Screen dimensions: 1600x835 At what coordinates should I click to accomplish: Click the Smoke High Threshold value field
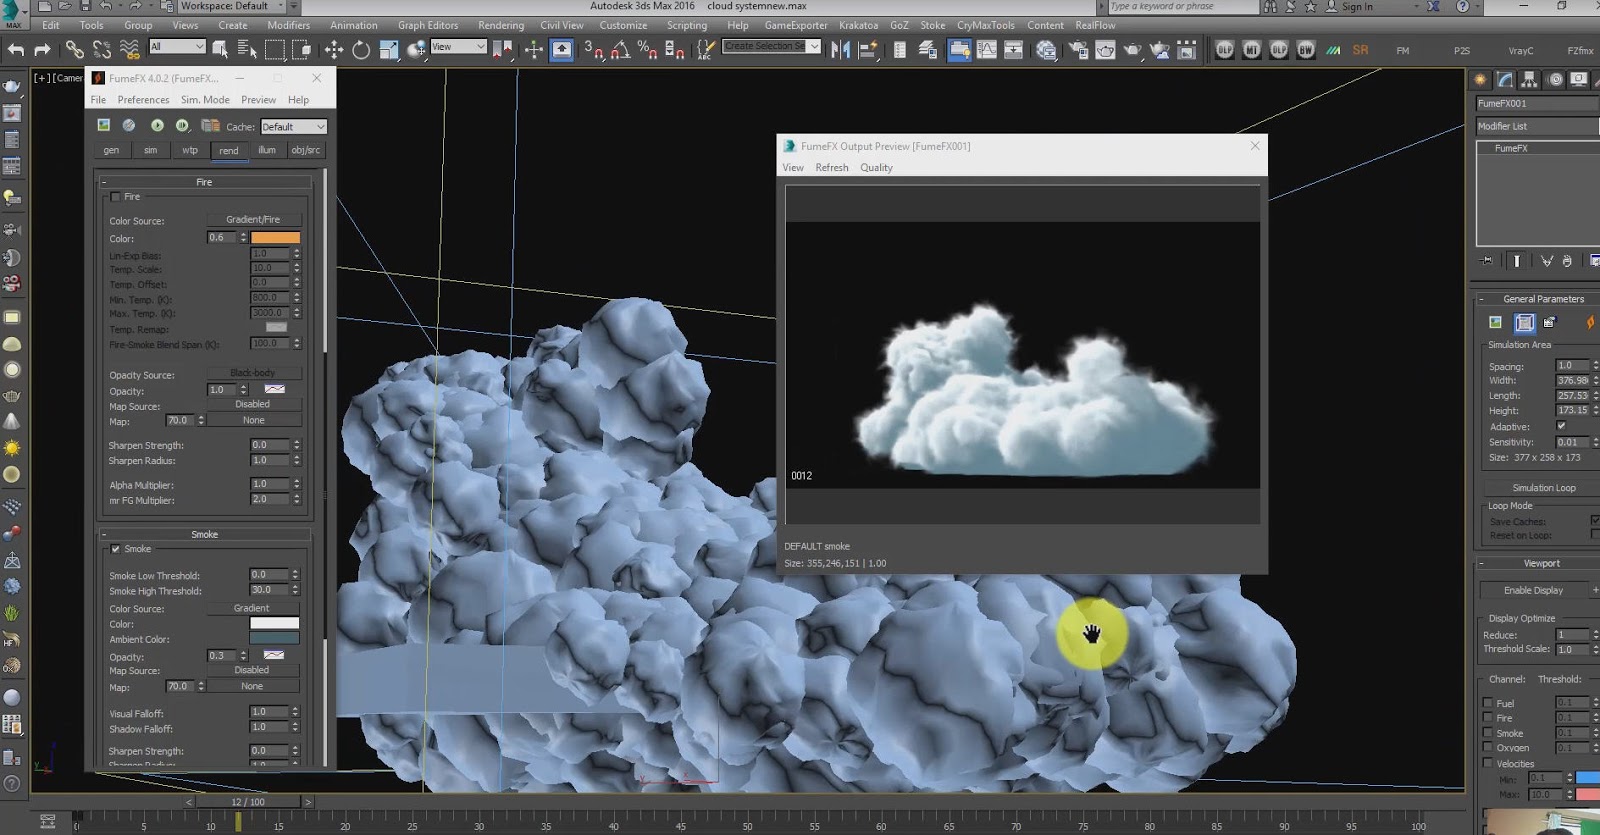pos(268,590)
